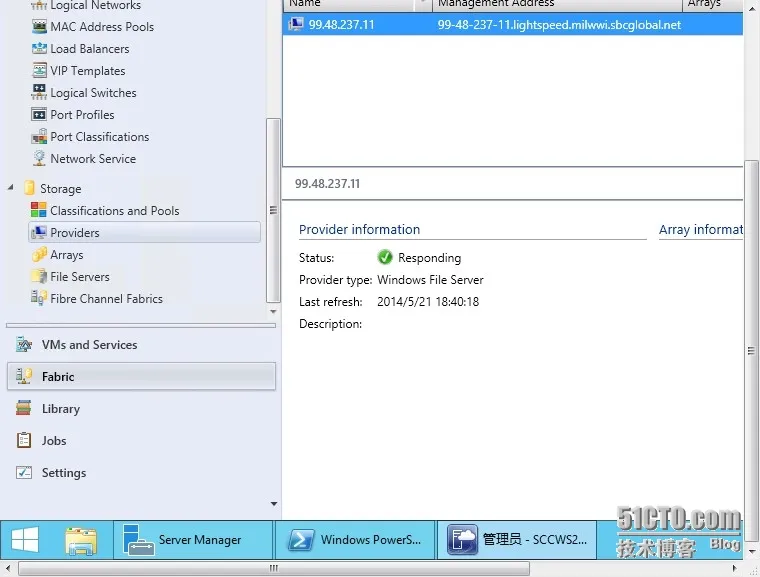
Task: Click the Array information section heading
Action: point(701,229)
